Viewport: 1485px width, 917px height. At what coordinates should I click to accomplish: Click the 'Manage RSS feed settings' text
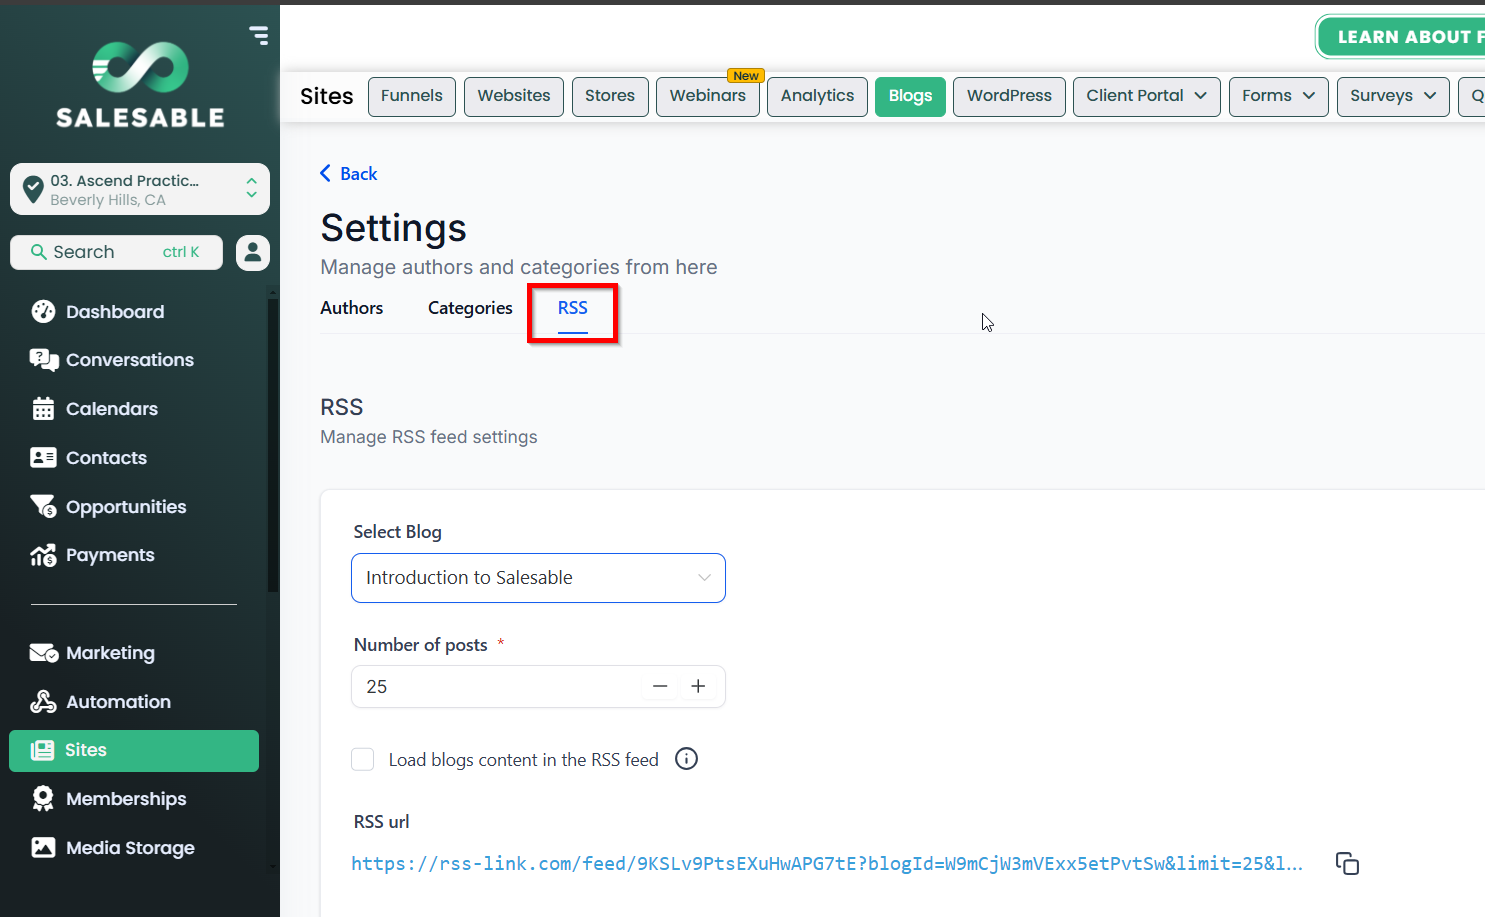tap(428, 437)
